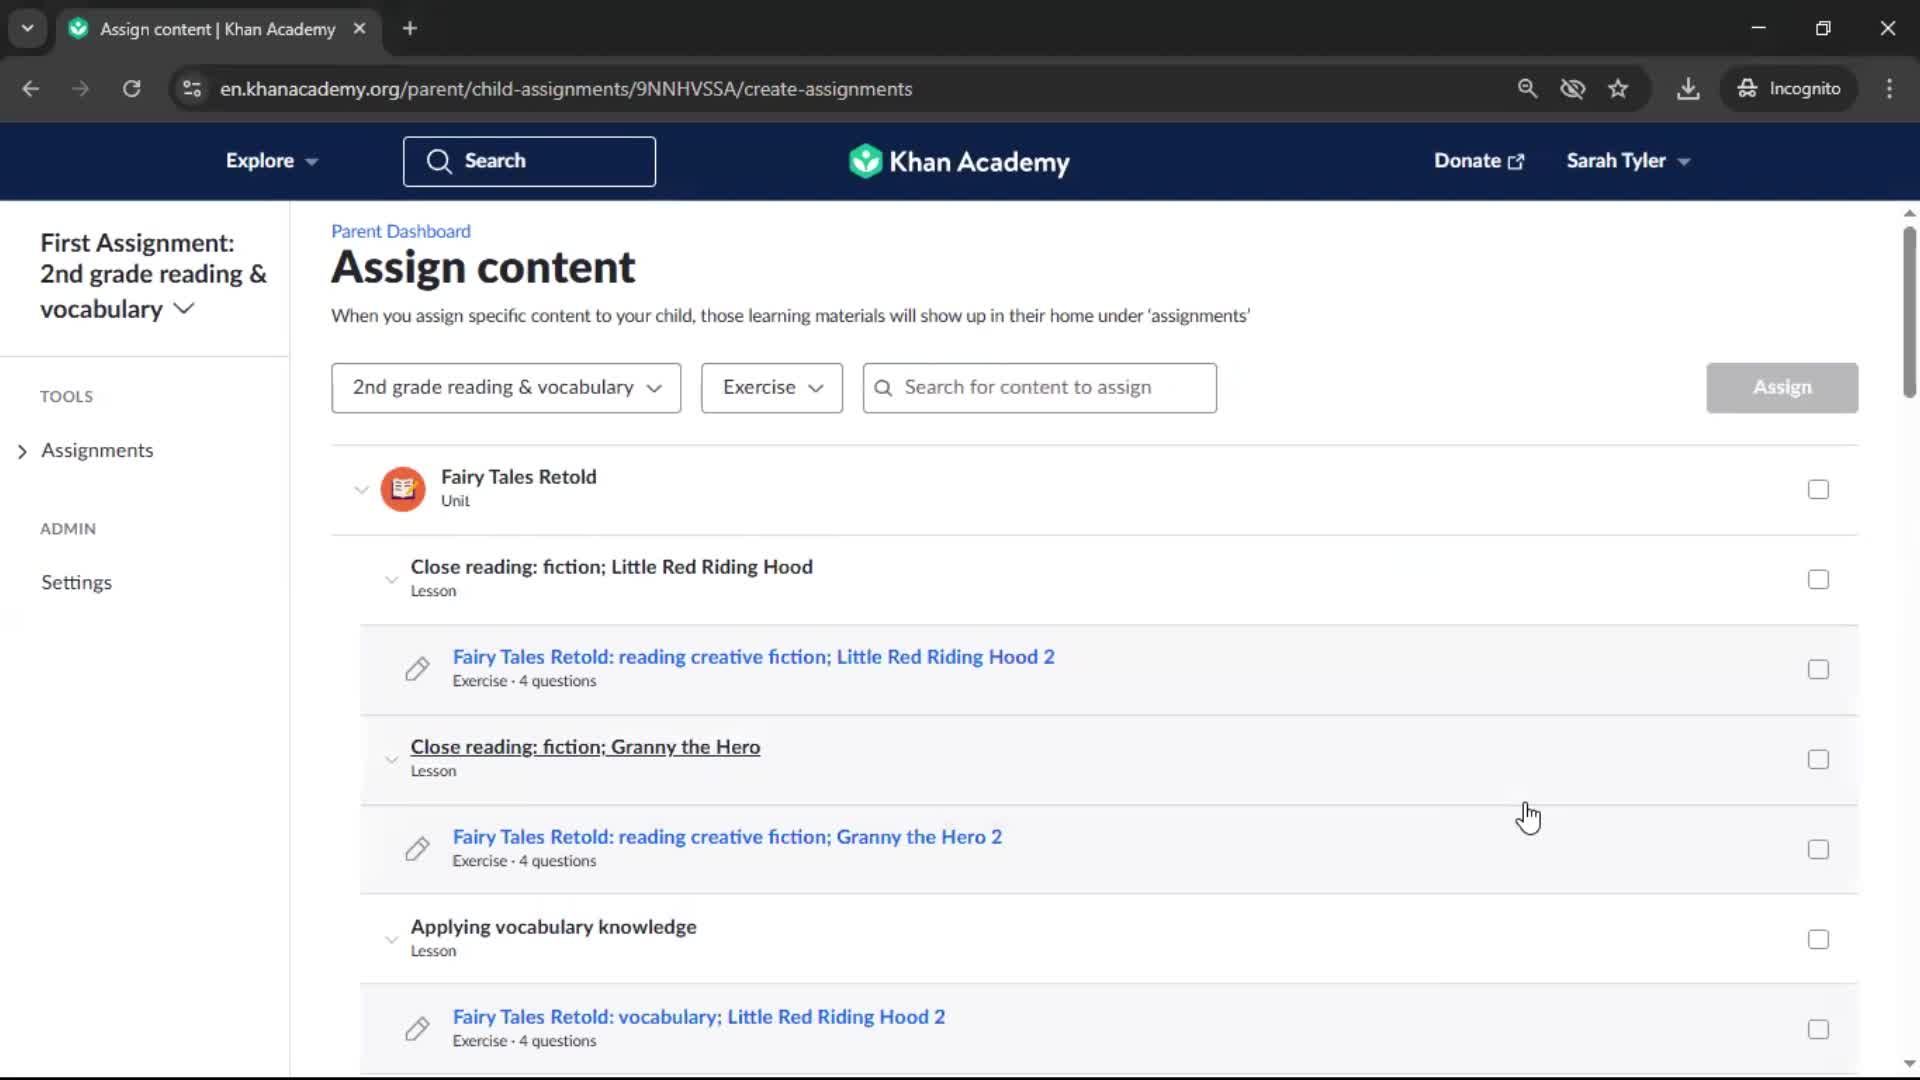Viewport: 1920px width, 1080px height.
Task: Click the Incognito indicator
Action: tap(1790, 89)
